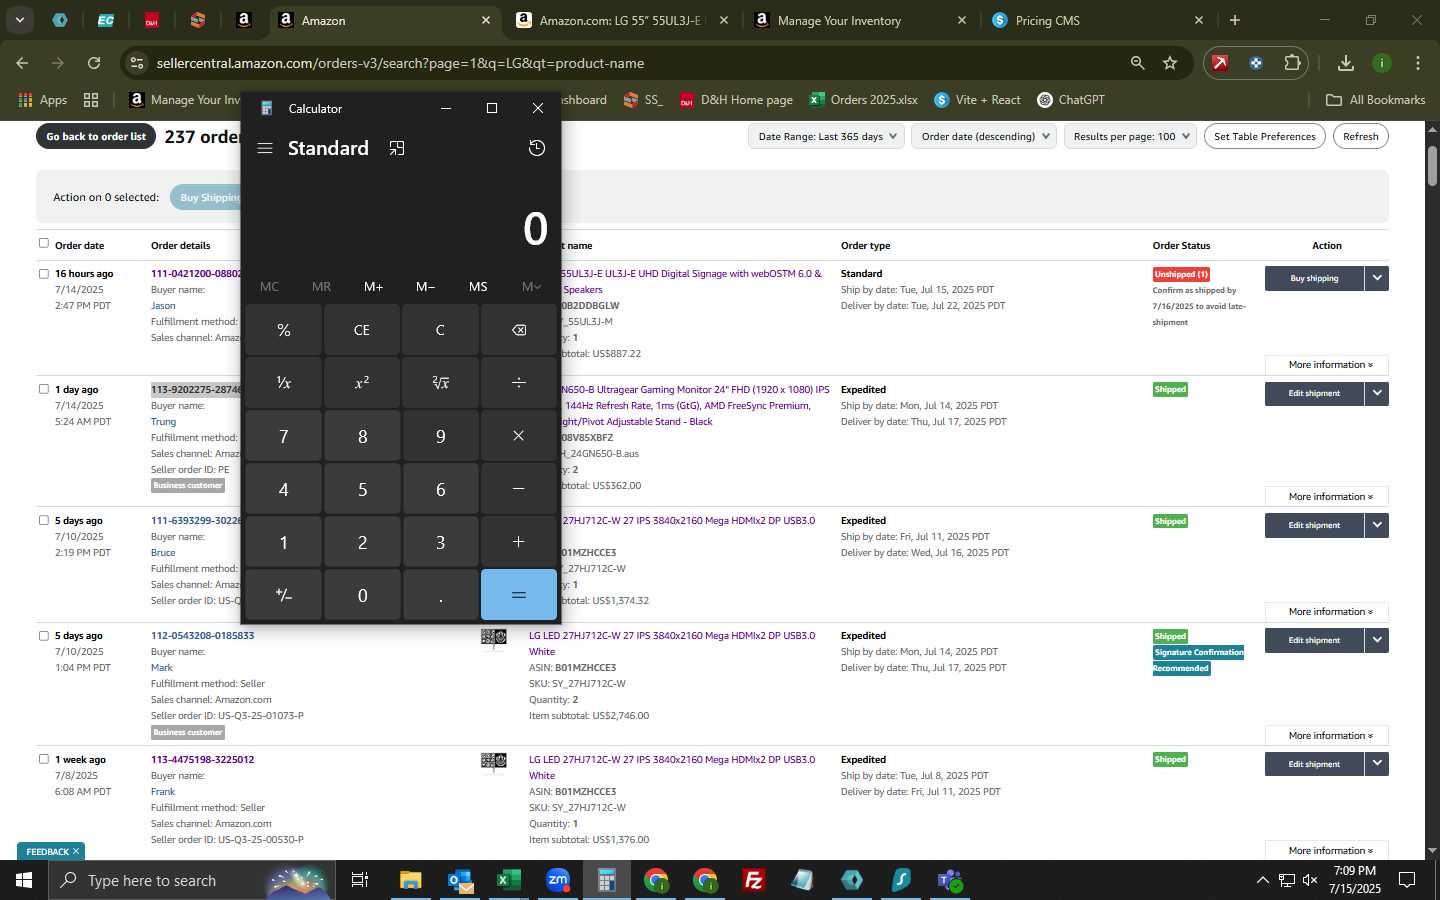Open the D&H Home page bookmark
This screenshot has height=900, width=1440.
point(736,100)
